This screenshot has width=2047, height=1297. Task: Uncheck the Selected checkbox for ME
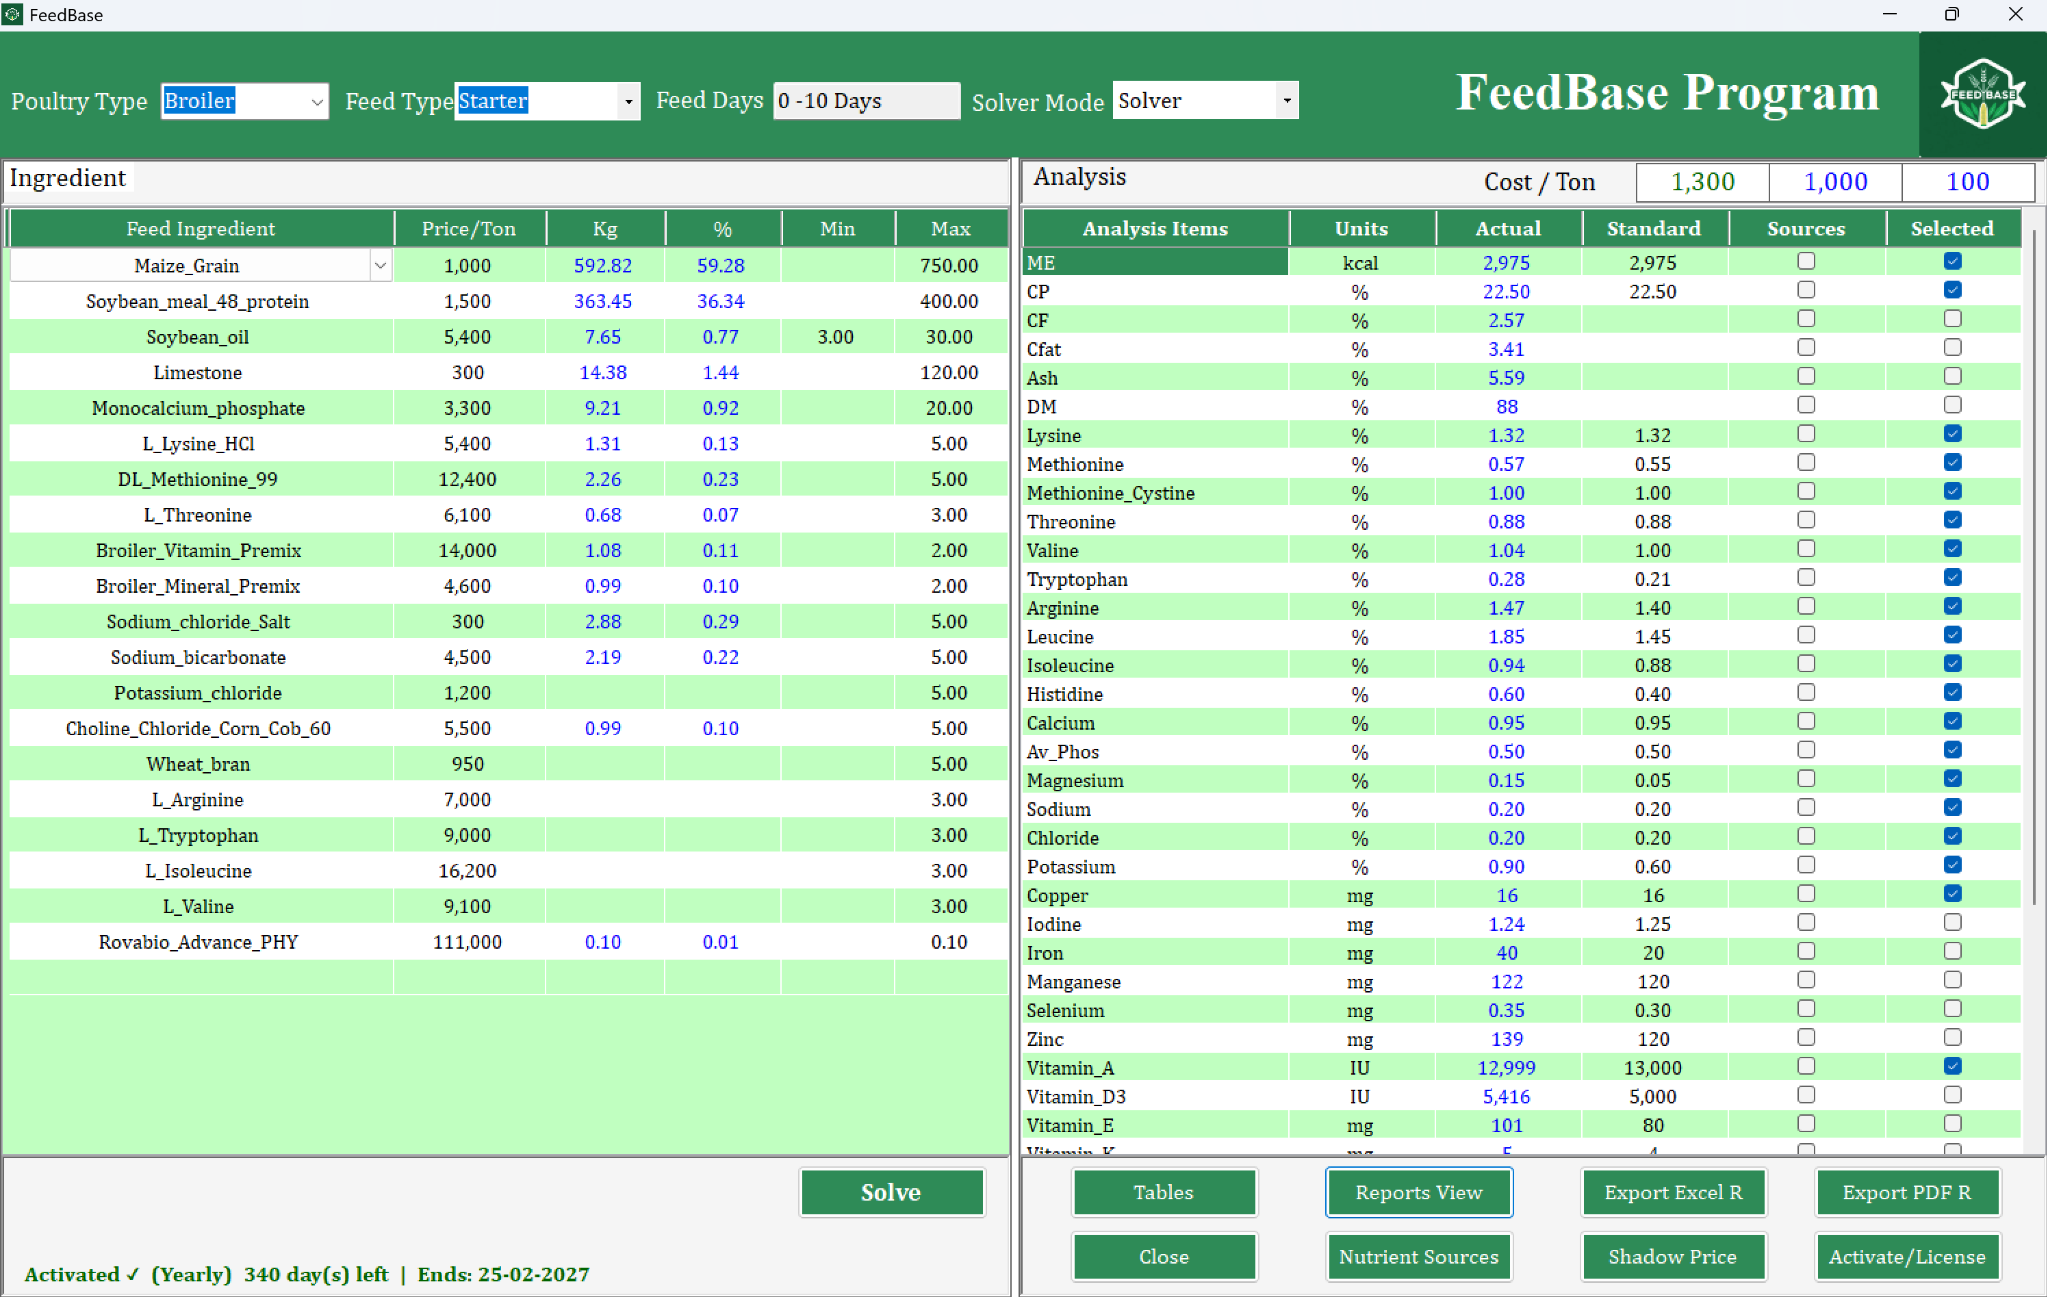1952,261
